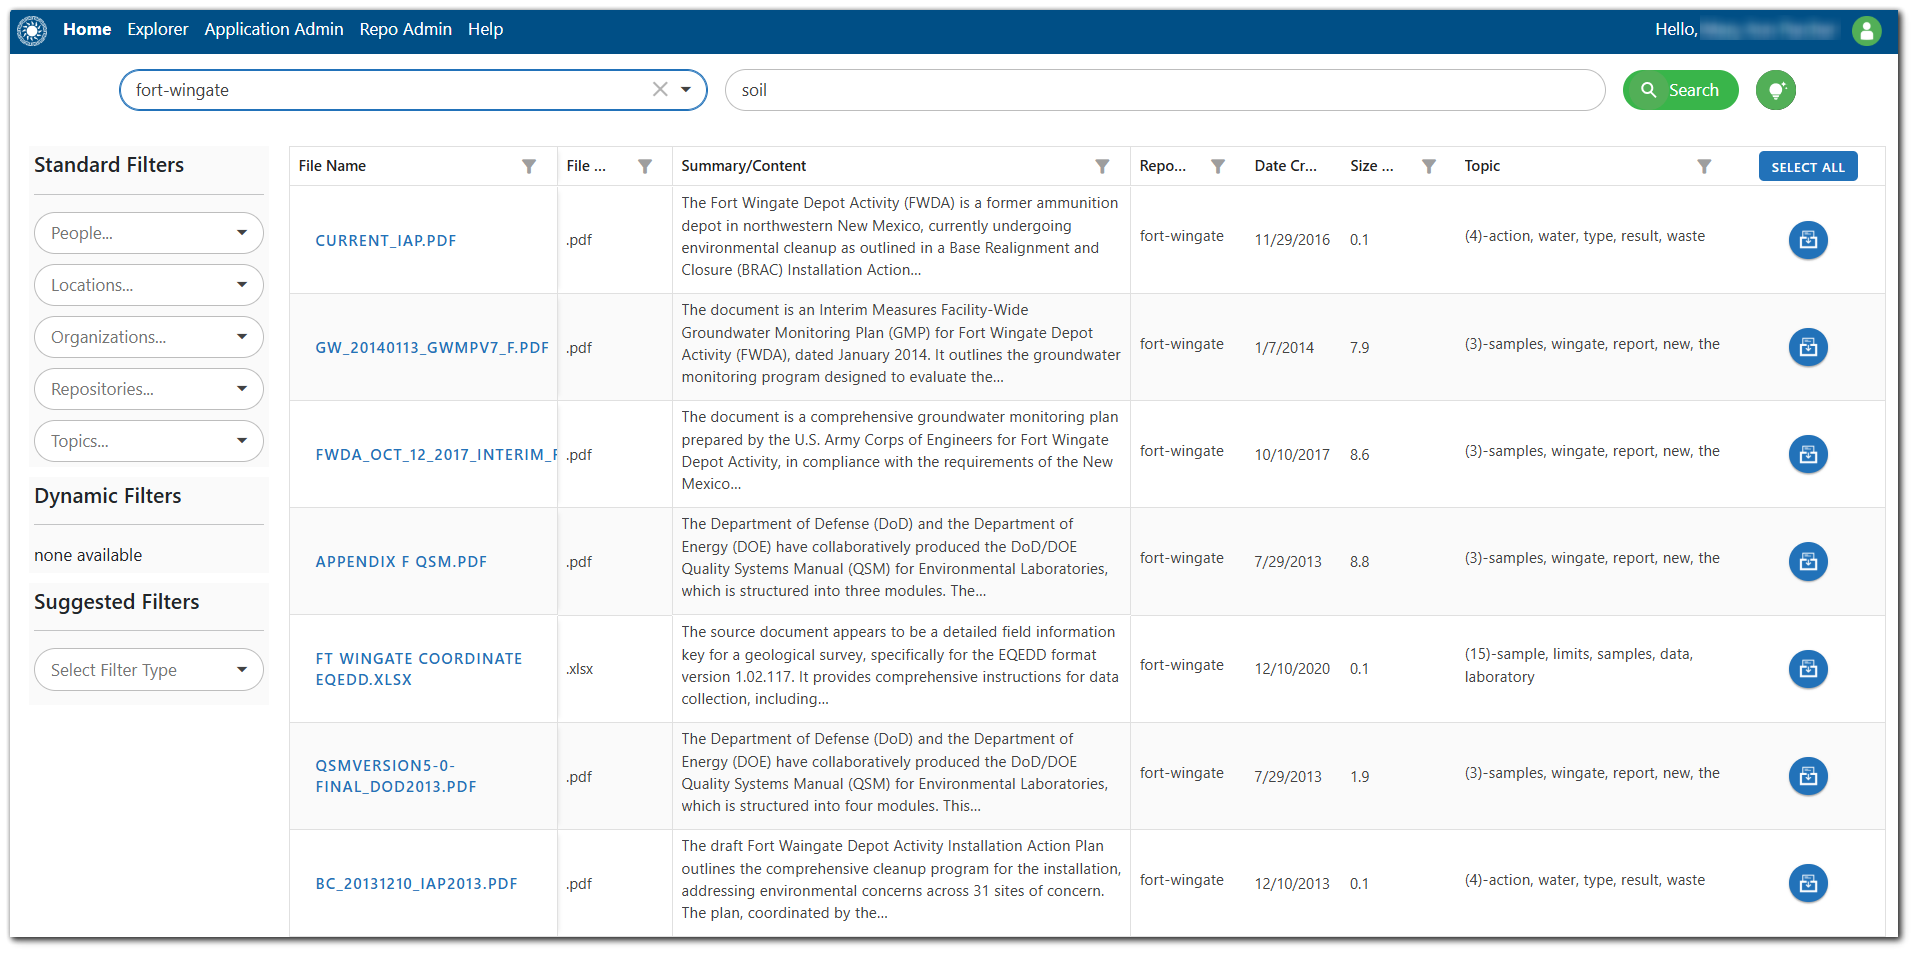Select the date 11/29/2016 cell

tap(1292, 240)
